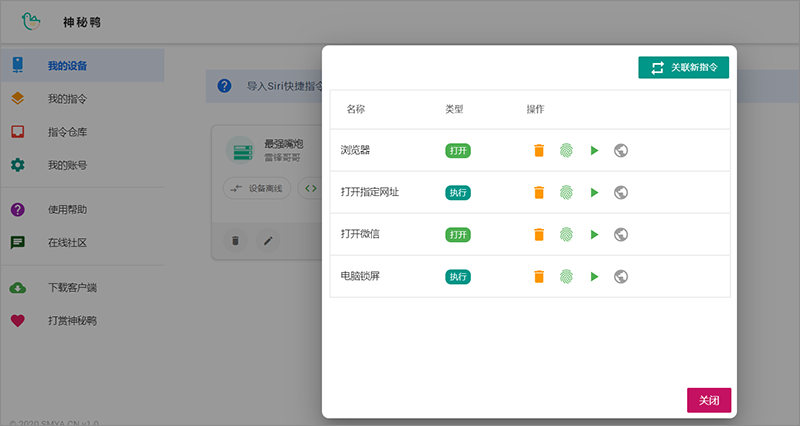Delete the 浏览器 command with trash icon
Viewport: 800px width, 426px height.
[x=539, y=151]
